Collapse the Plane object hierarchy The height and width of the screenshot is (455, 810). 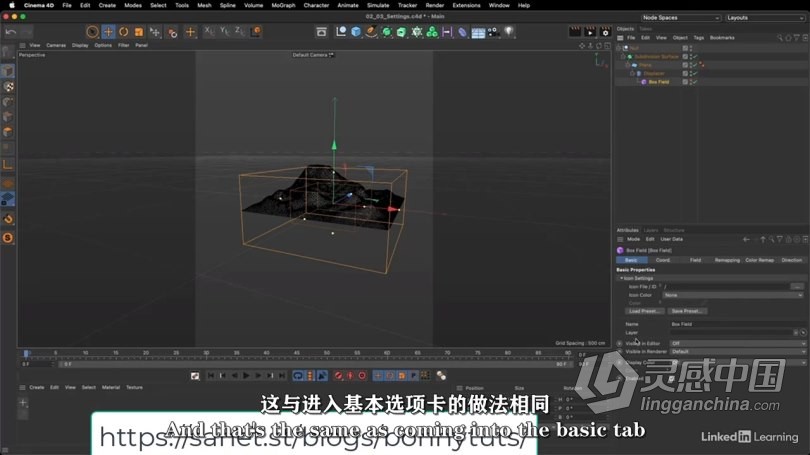628,65
